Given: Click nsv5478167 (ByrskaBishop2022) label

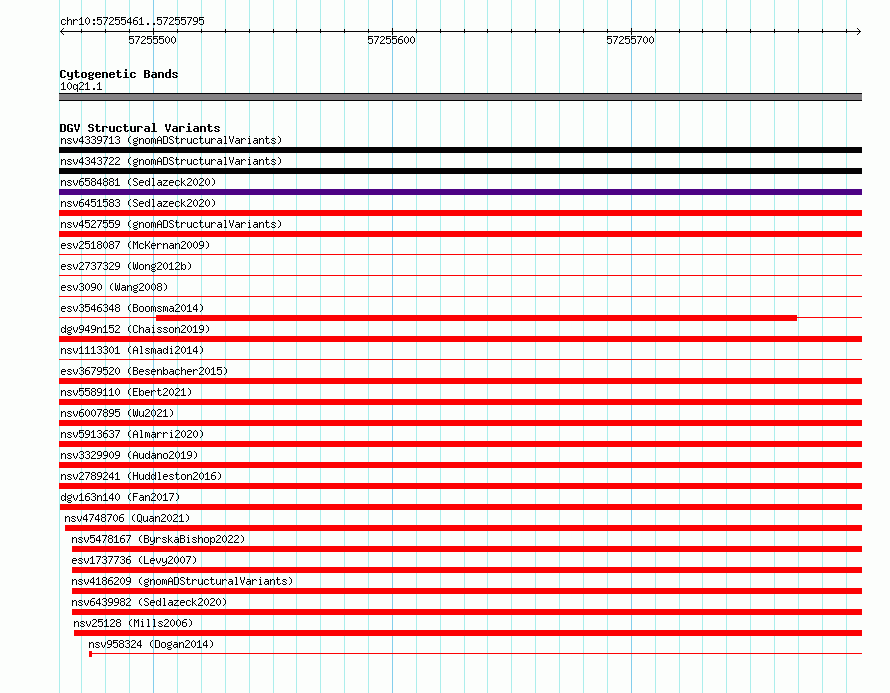Looking at the screenshot, I should click(158, 539).
